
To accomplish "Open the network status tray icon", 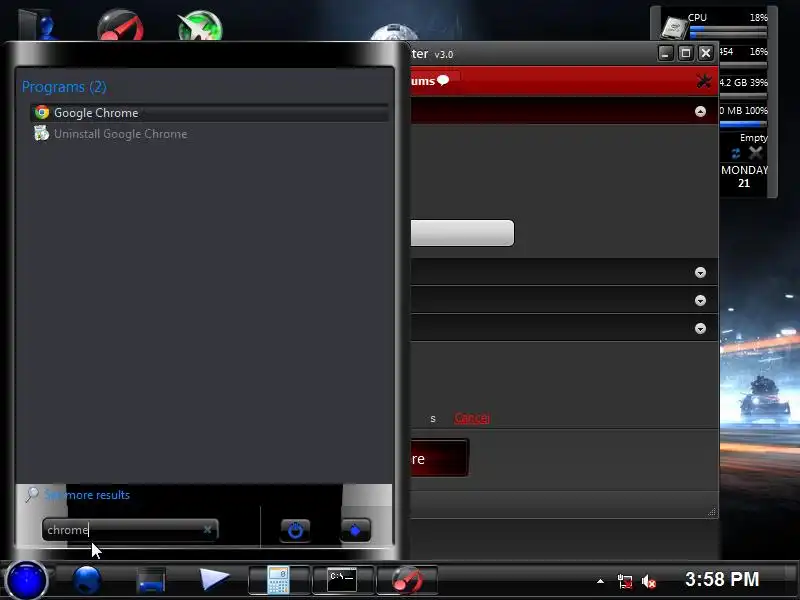I will [x=625, y=581].
